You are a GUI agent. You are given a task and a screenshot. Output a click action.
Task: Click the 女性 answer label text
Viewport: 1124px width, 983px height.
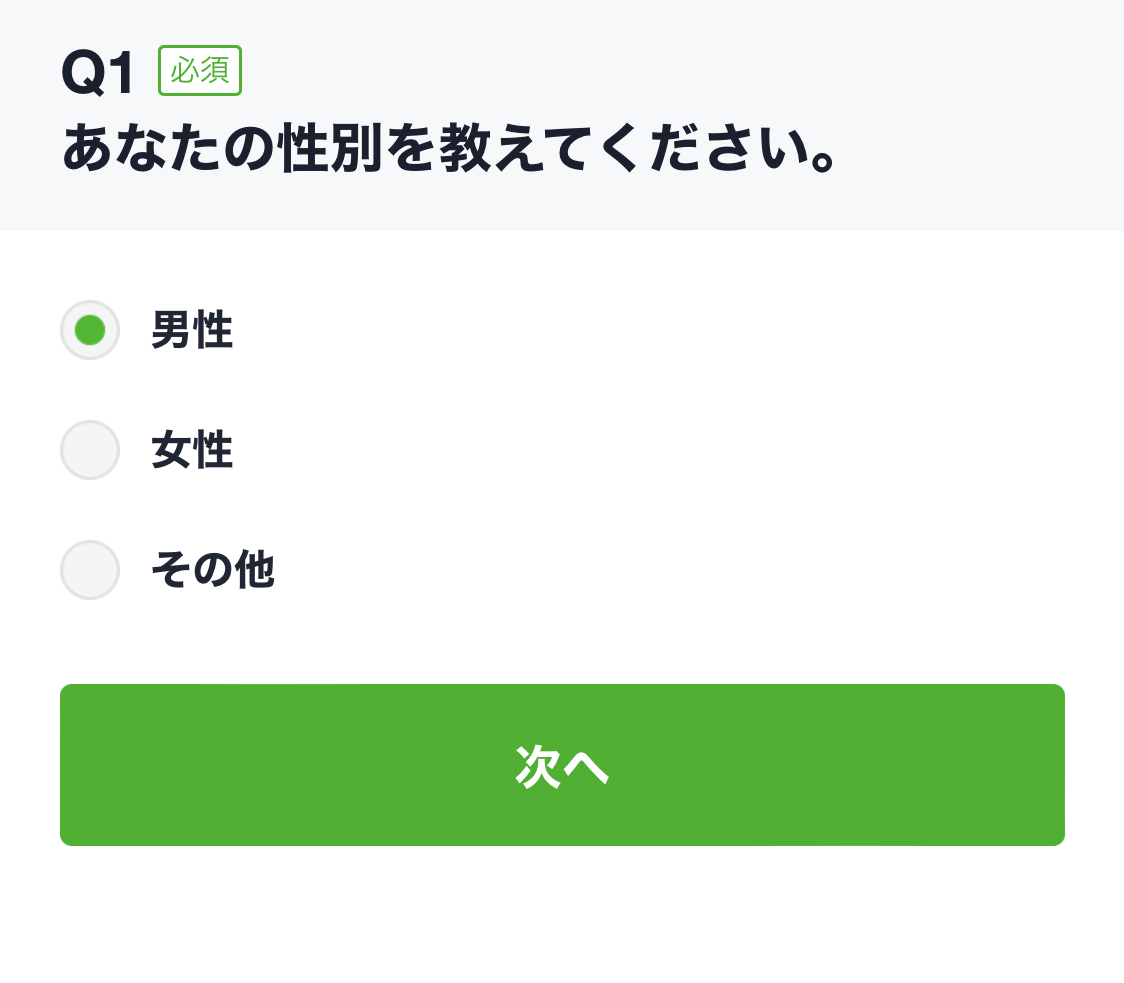click(x=191, y=450)
